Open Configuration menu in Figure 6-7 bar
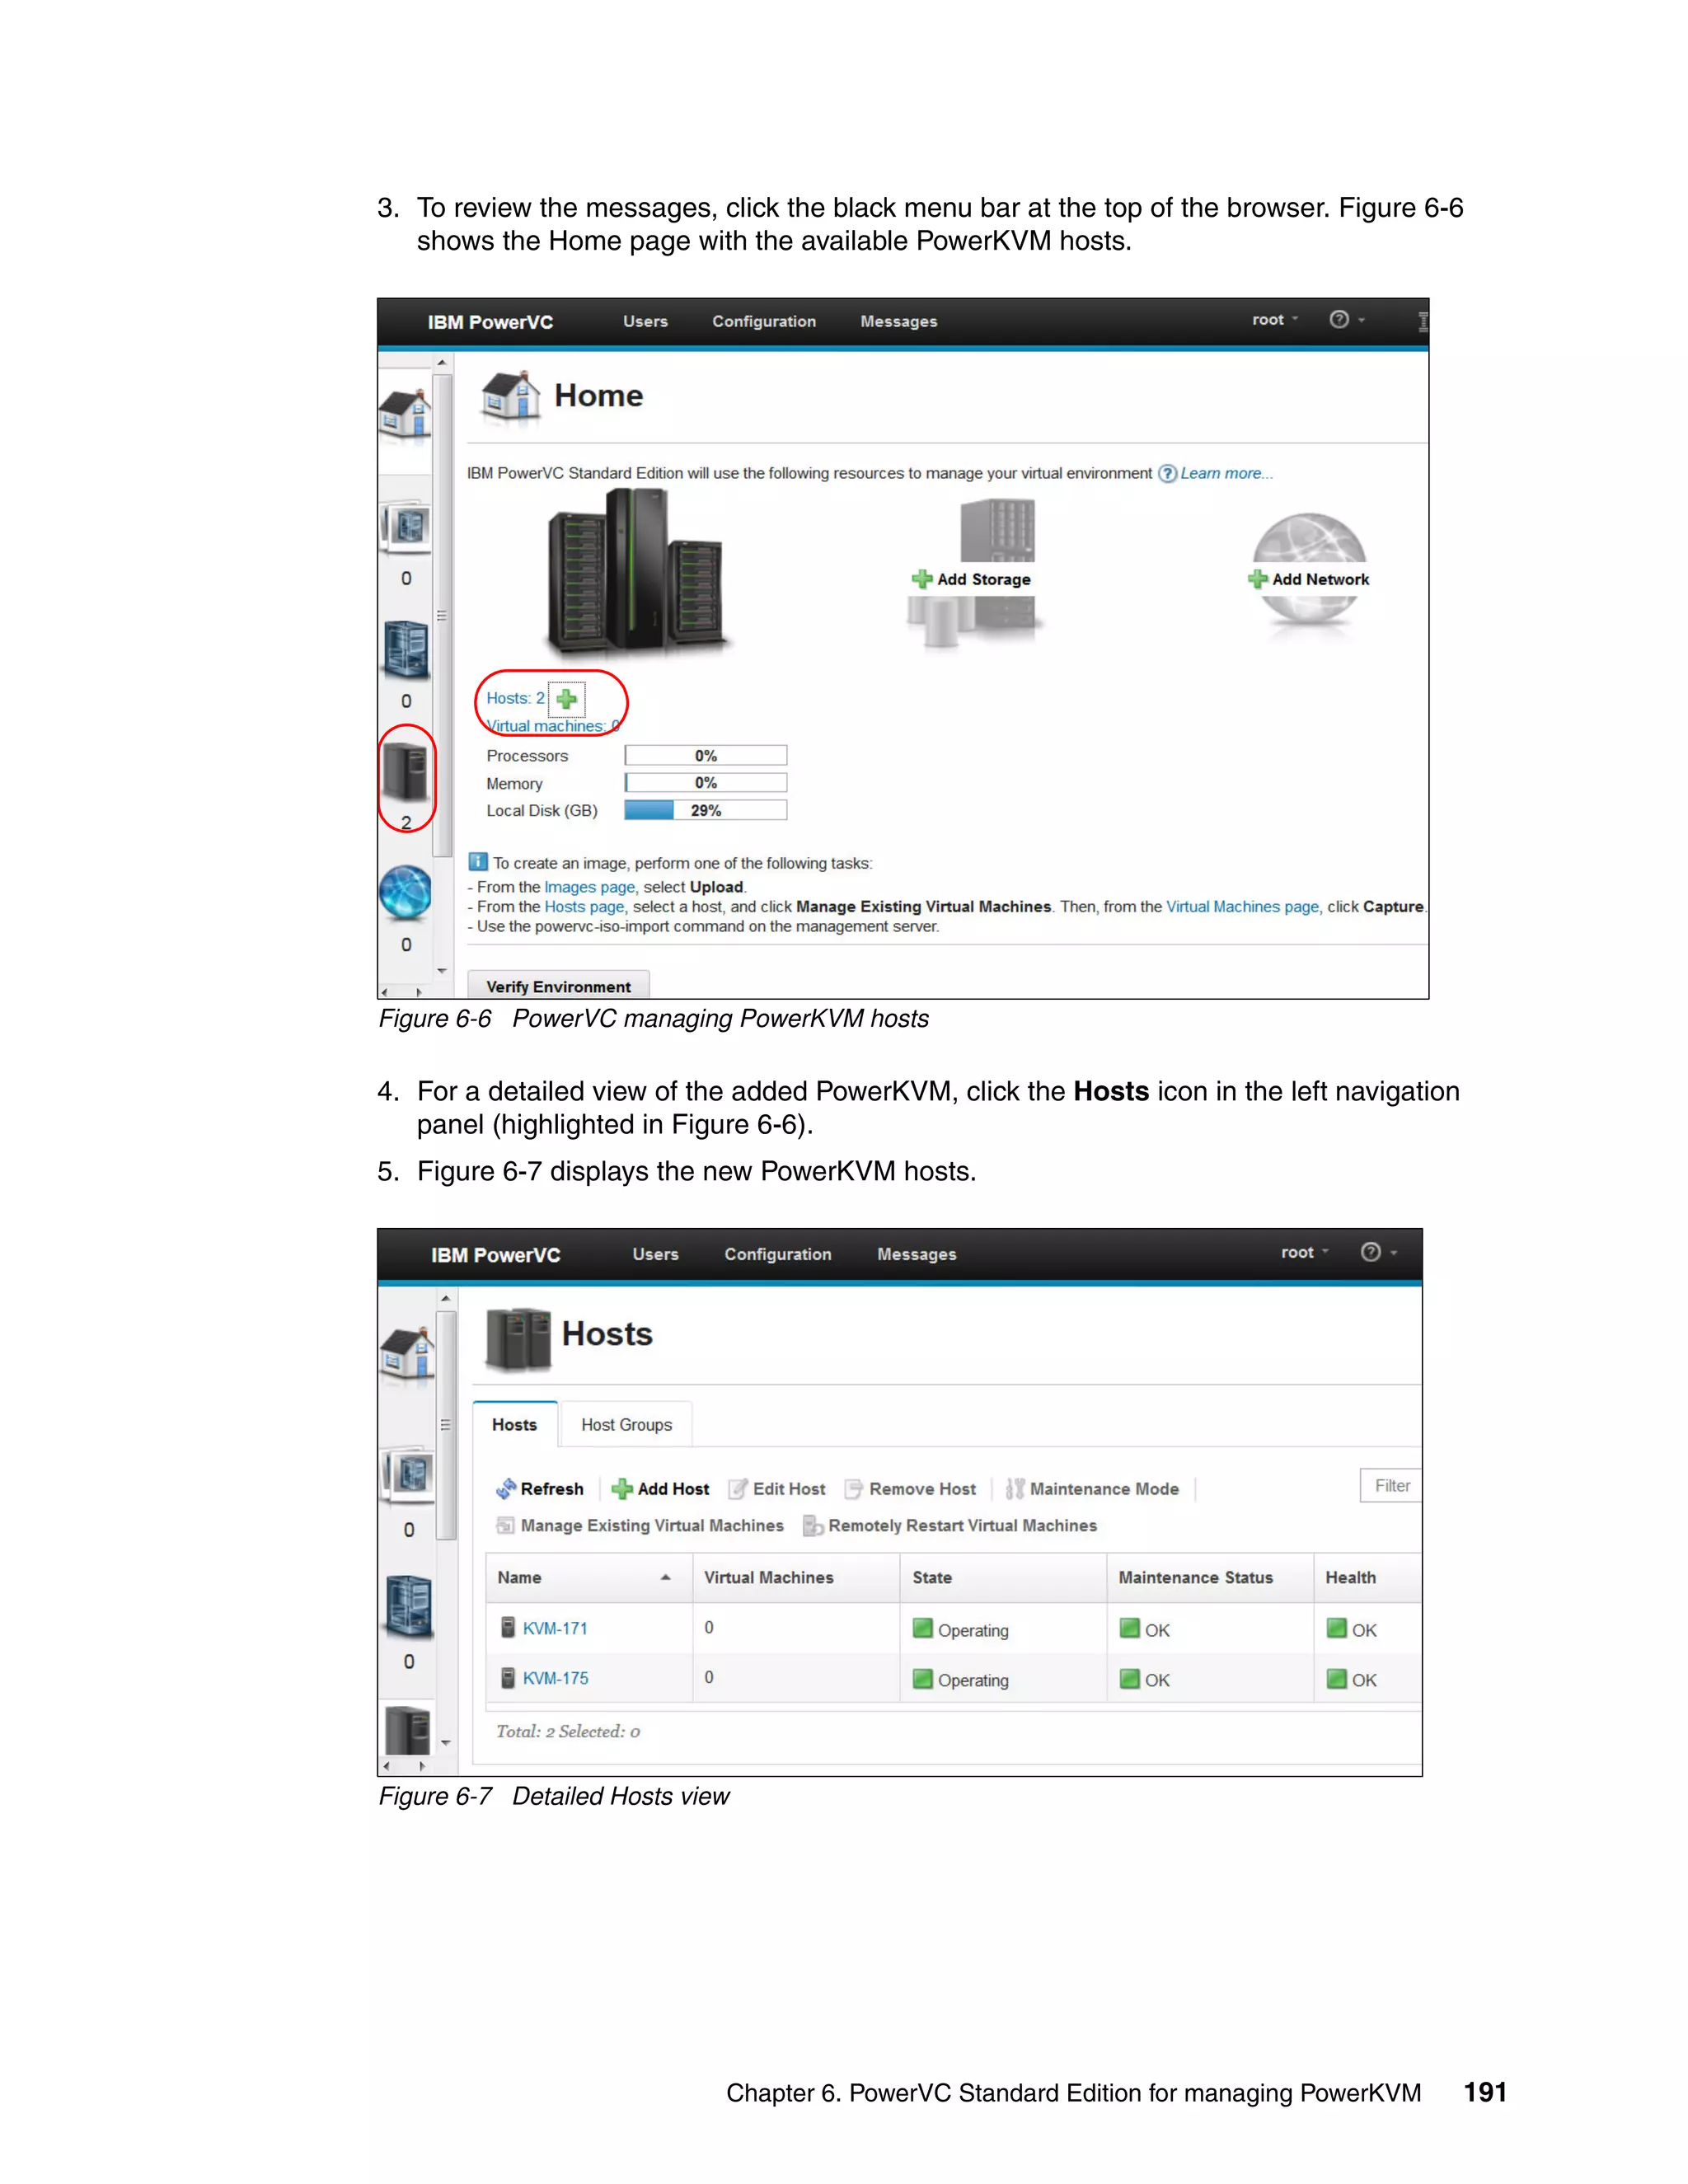The image size is (1688, 2184). pyautogui.click(x=778, y=1254)
